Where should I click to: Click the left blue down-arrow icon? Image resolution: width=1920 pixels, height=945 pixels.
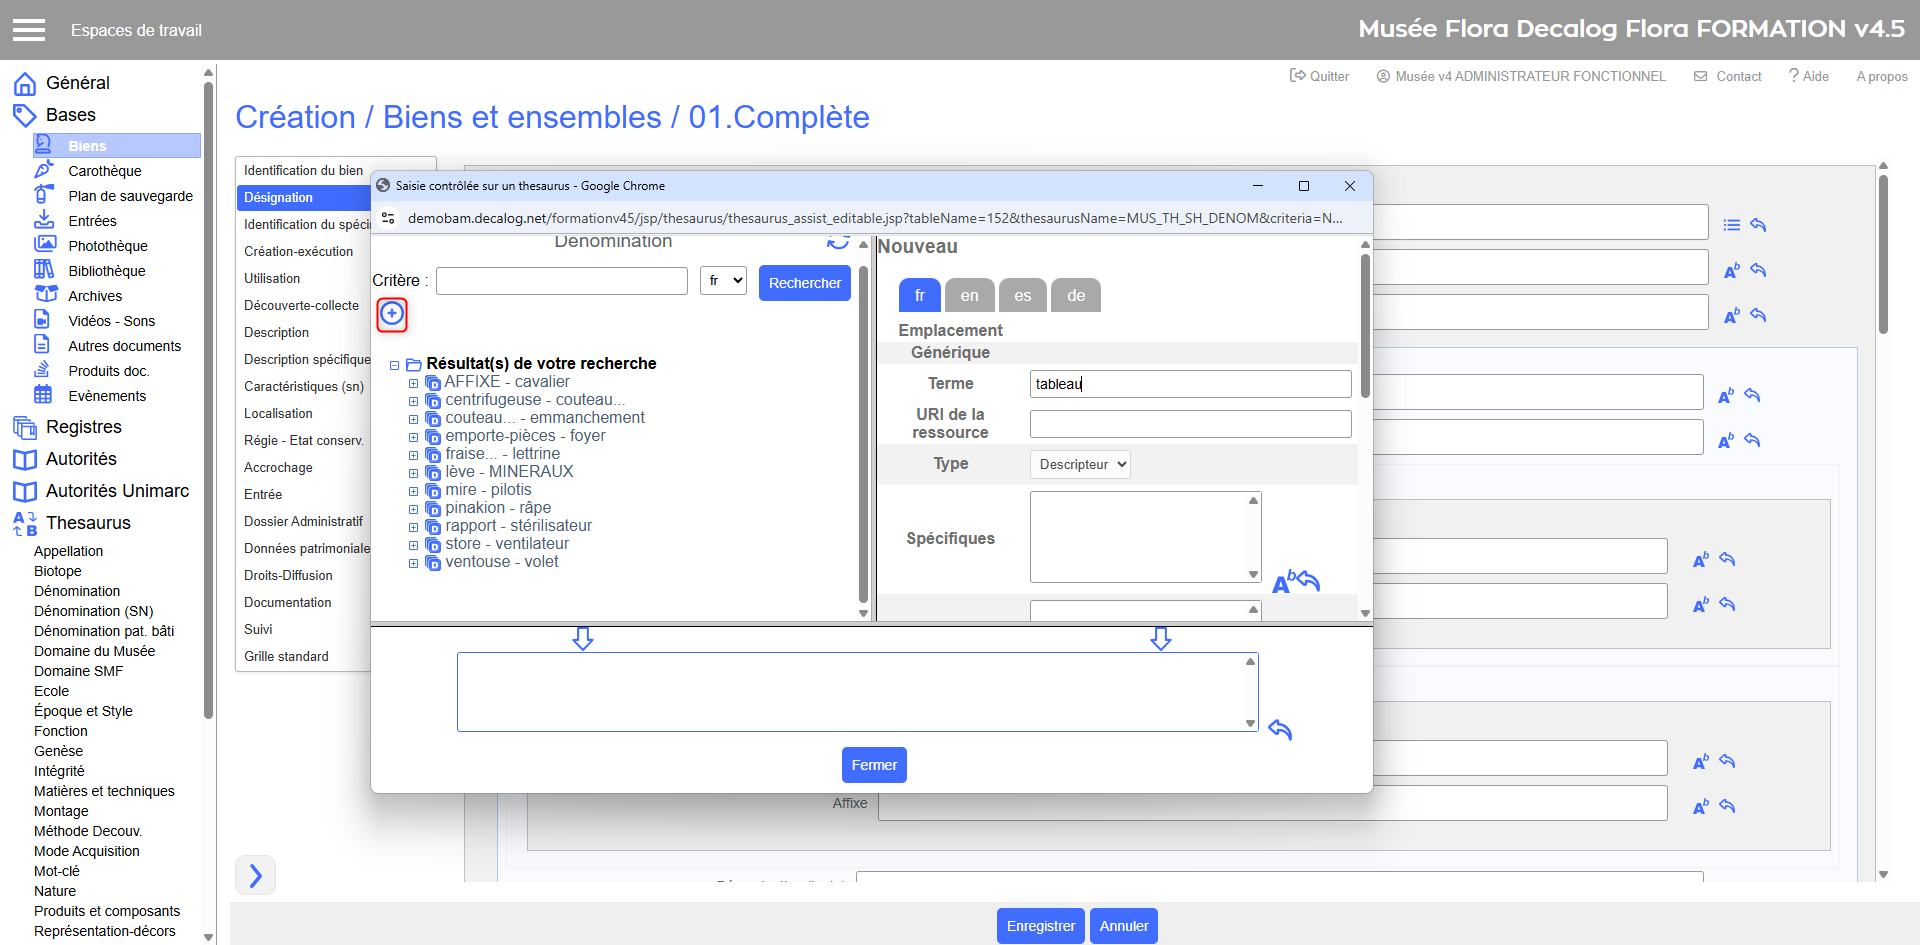[583, 639]
